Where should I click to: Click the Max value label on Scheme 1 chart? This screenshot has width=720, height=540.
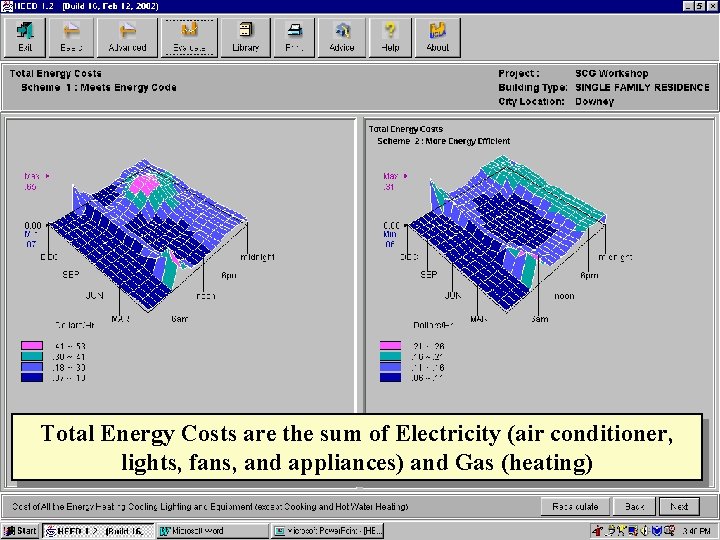click(x=36, y=181)
